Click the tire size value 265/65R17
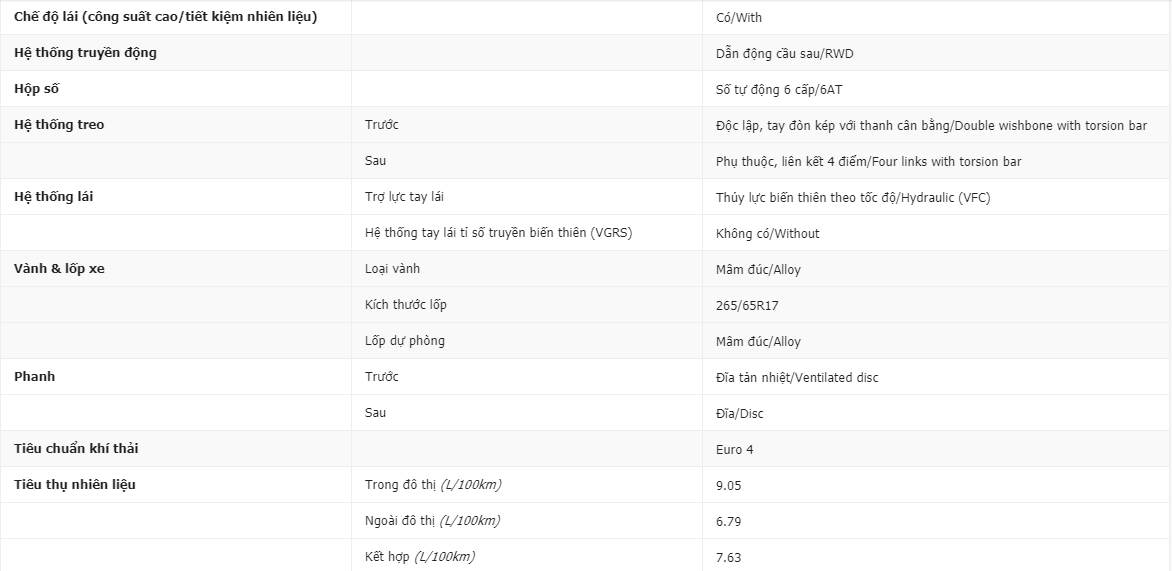The width and height of the screenshot is (1172, 571). 747,305
